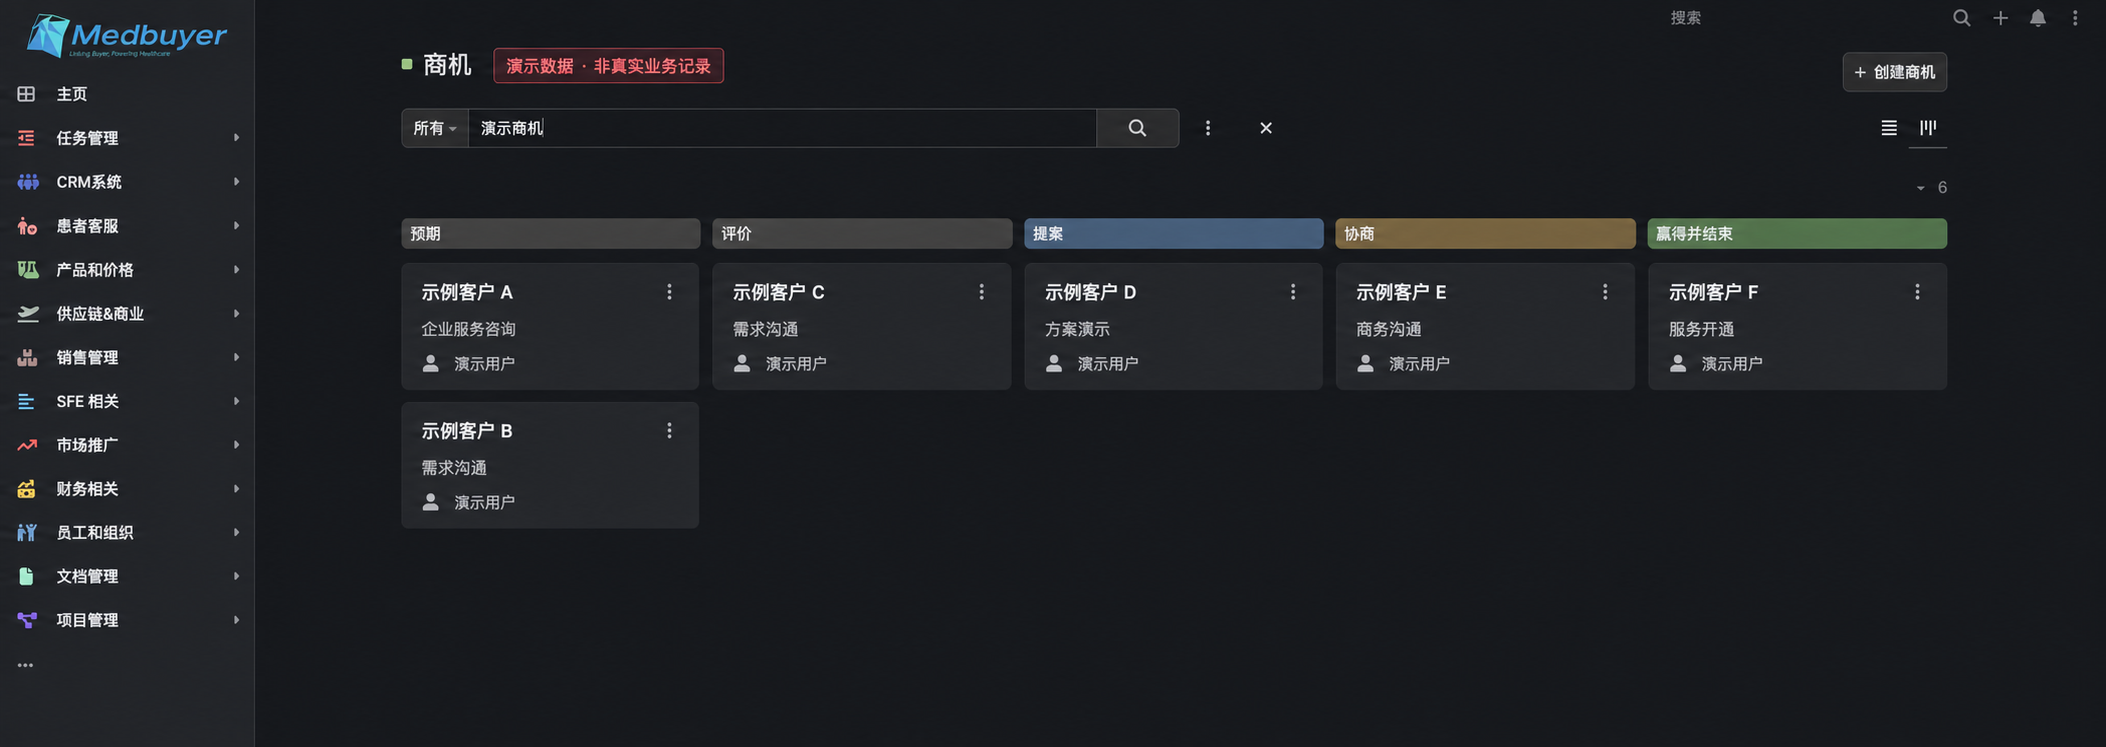2106x747 pixels.
Task: Open the 主页 home icon
Action: [26, 94]
